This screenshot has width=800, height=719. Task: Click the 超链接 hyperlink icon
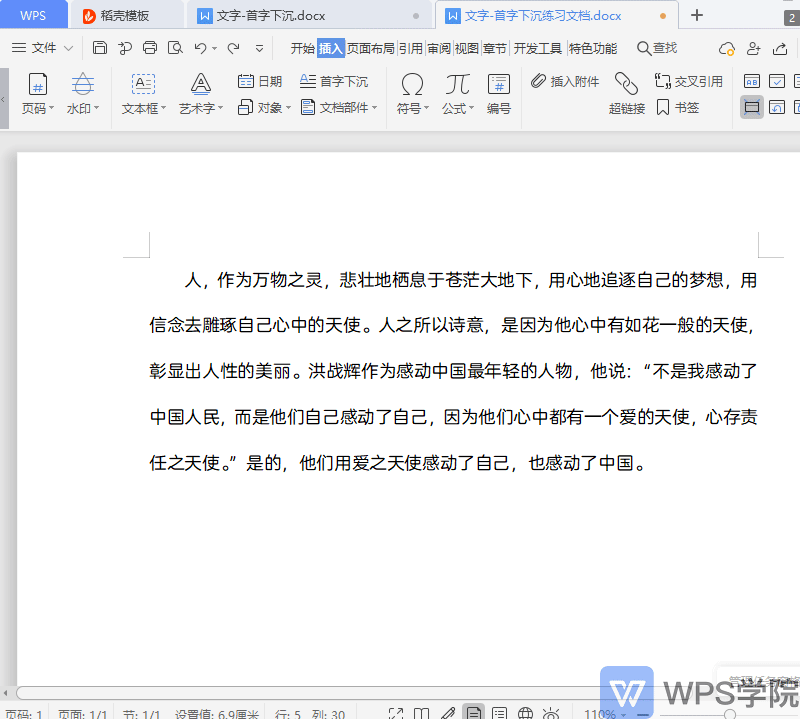click(627, 93)
